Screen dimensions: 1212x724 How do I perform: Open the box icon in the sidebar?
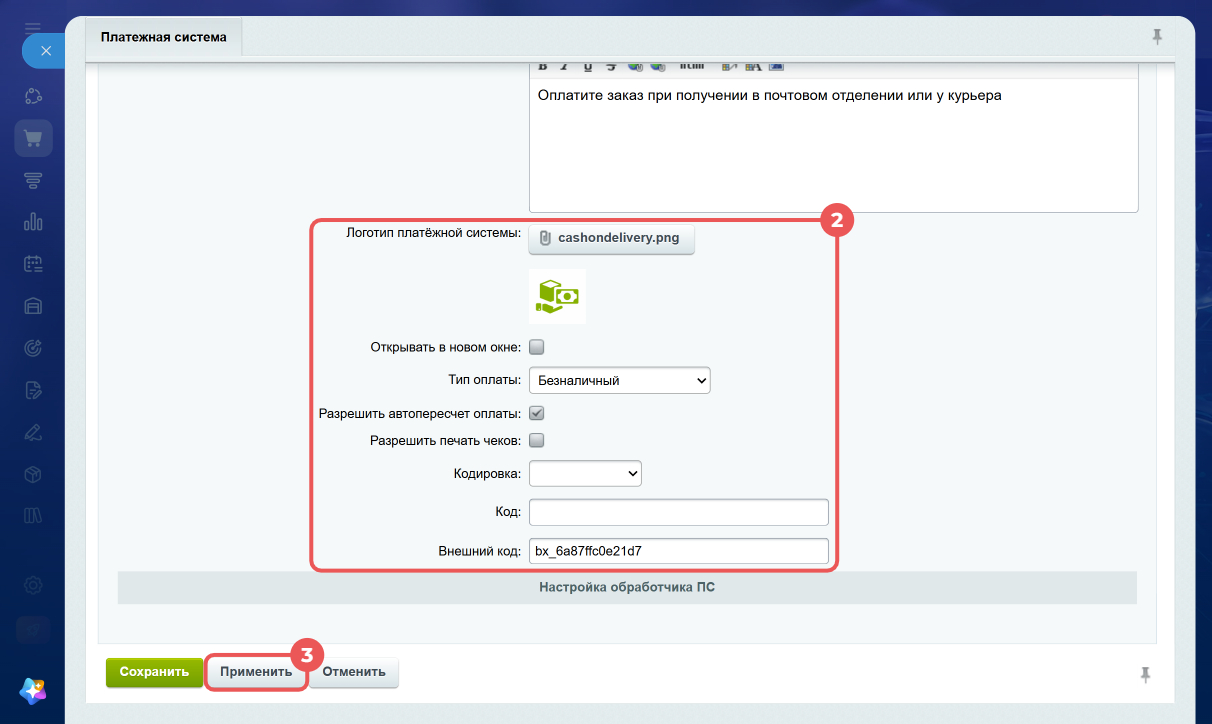[x=33, y=474]
